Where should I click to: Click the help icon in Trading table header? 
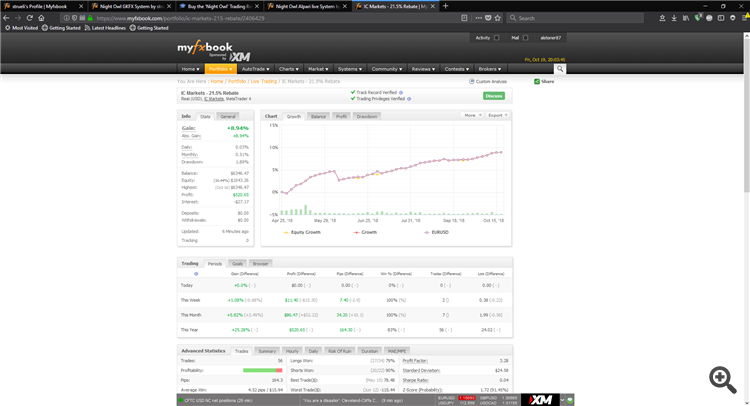click(x=196, y=274)
